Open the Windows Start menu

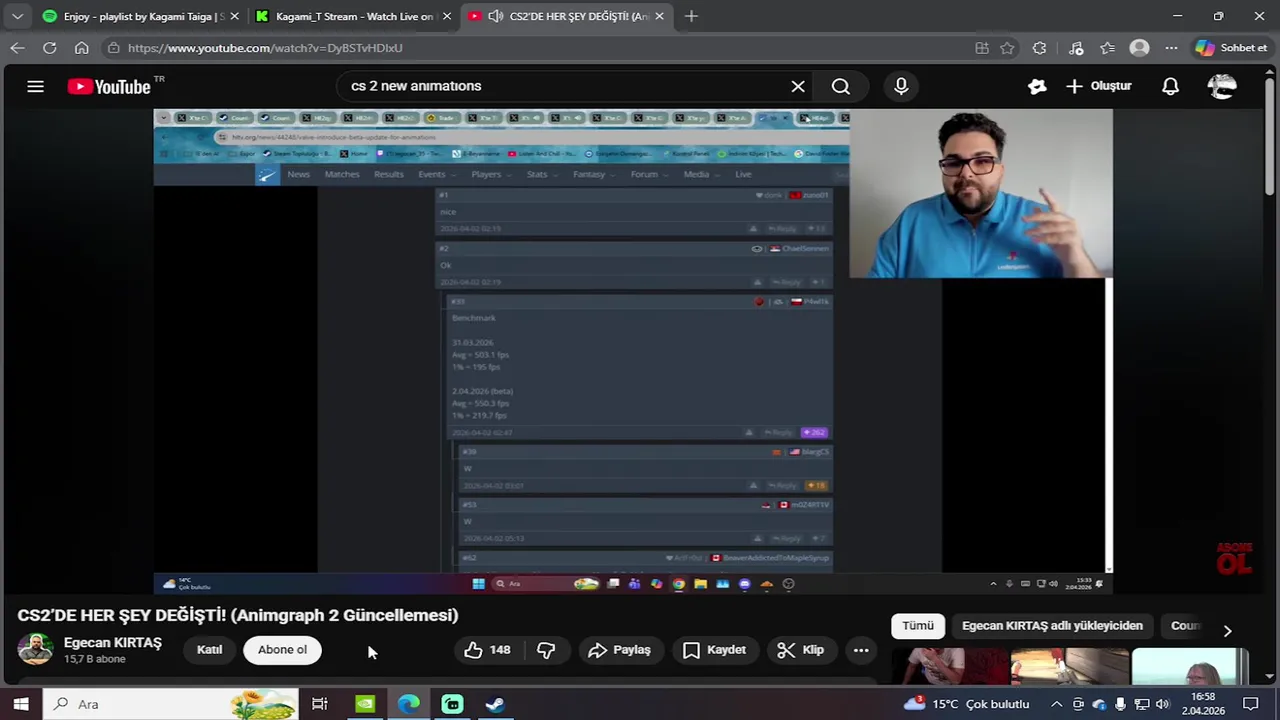pyautogui.click(x=20, y=704)
